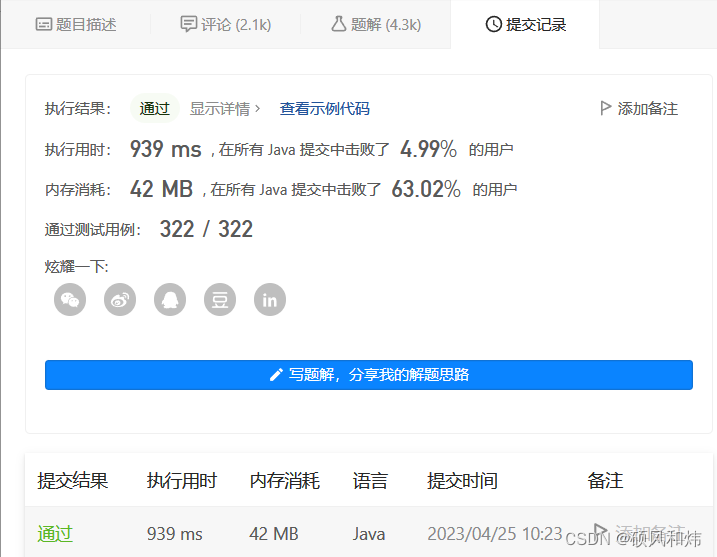Viewport: 717px width, 557px height.
Task: Click the 执行用时 column header
Action: pyautogui.click(x=182, y=481)
